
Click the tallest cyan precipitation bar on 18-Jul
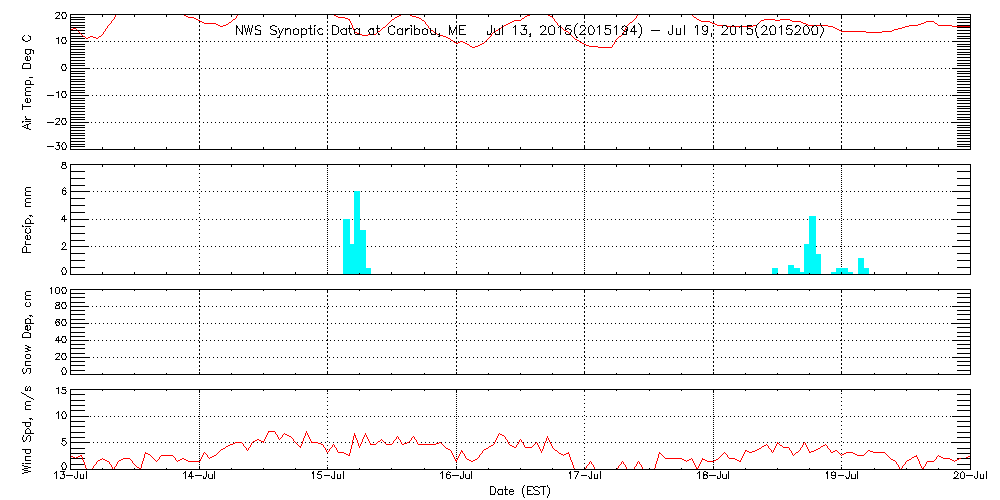coord(813,244)
